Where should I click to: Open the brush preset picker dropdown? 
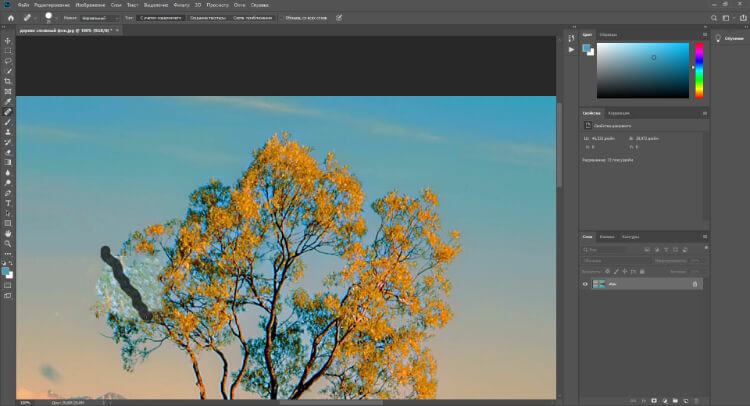click(55, 17)
